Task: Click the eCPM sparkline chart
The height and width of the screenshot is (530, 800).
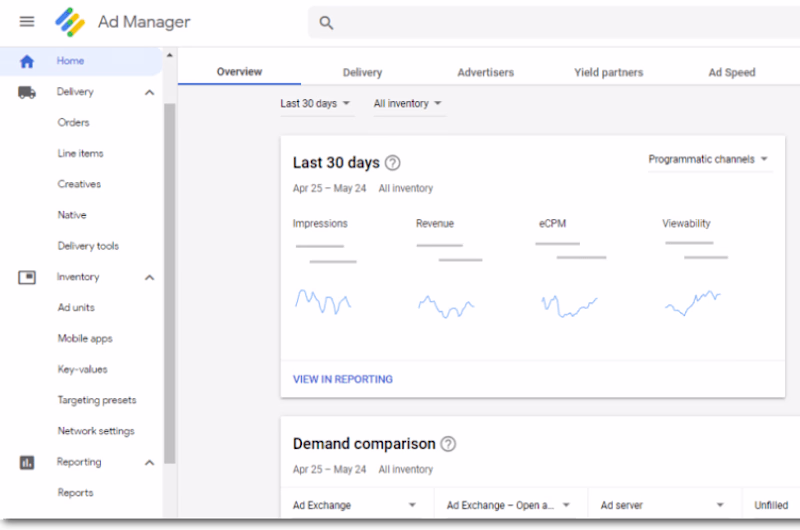Action: point(569,306)
